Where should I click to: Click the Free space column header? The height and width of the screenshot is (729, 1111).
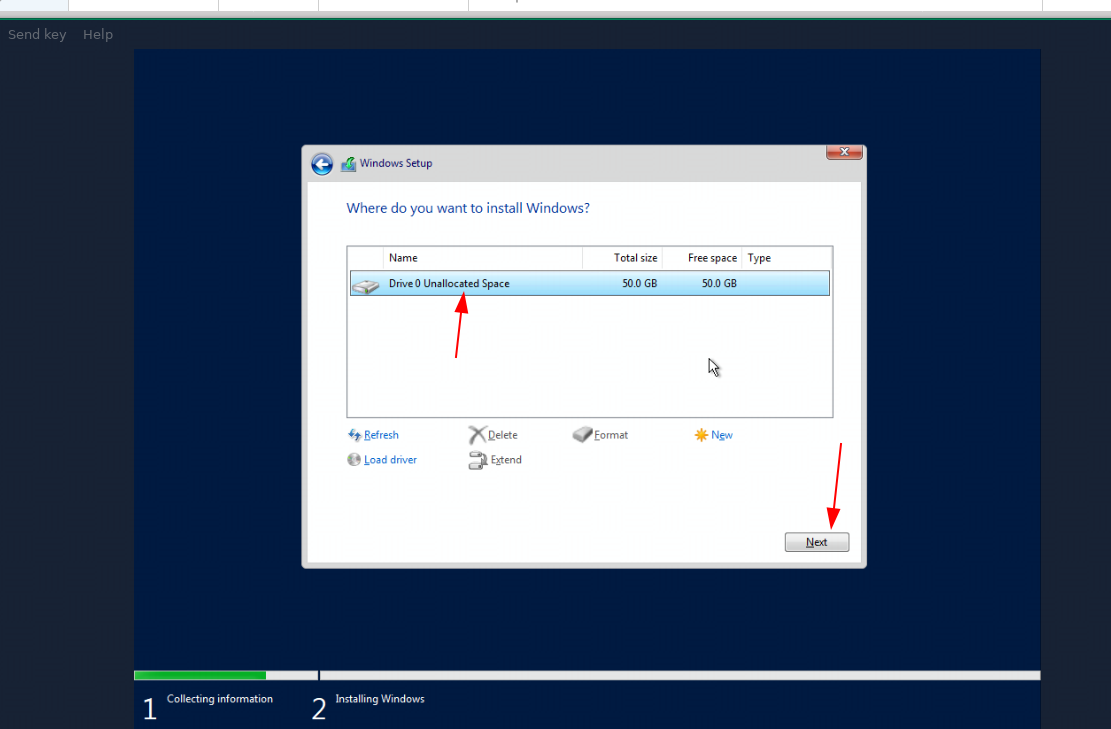[701, 258]
